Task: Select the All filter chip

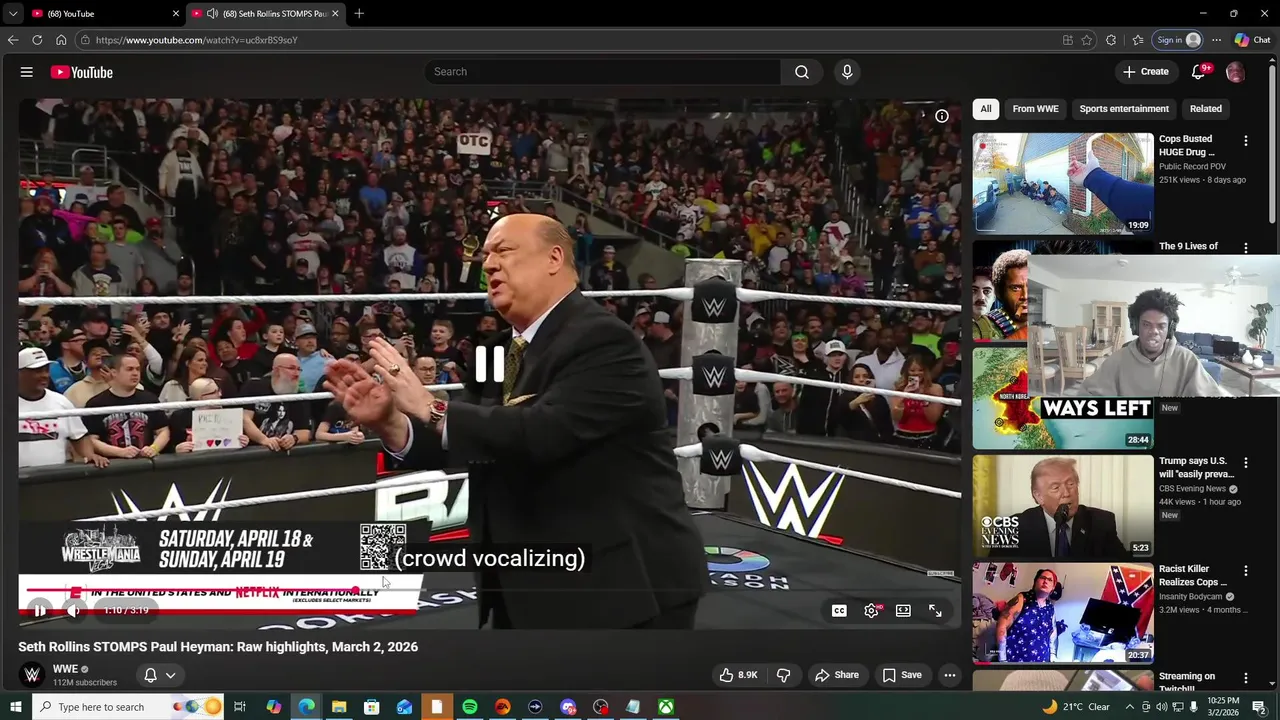Action: 986,109
